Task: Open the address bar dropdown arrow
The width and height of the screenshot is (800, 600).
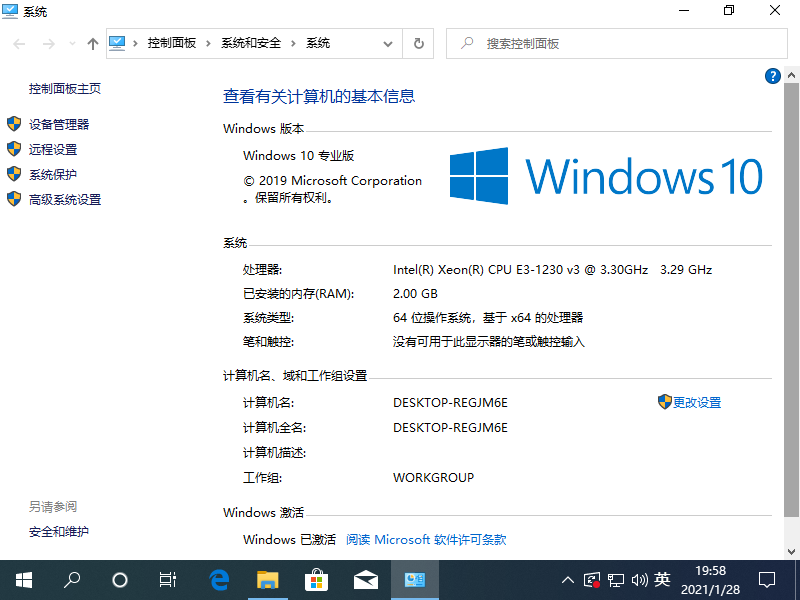Action: point(389,43)
